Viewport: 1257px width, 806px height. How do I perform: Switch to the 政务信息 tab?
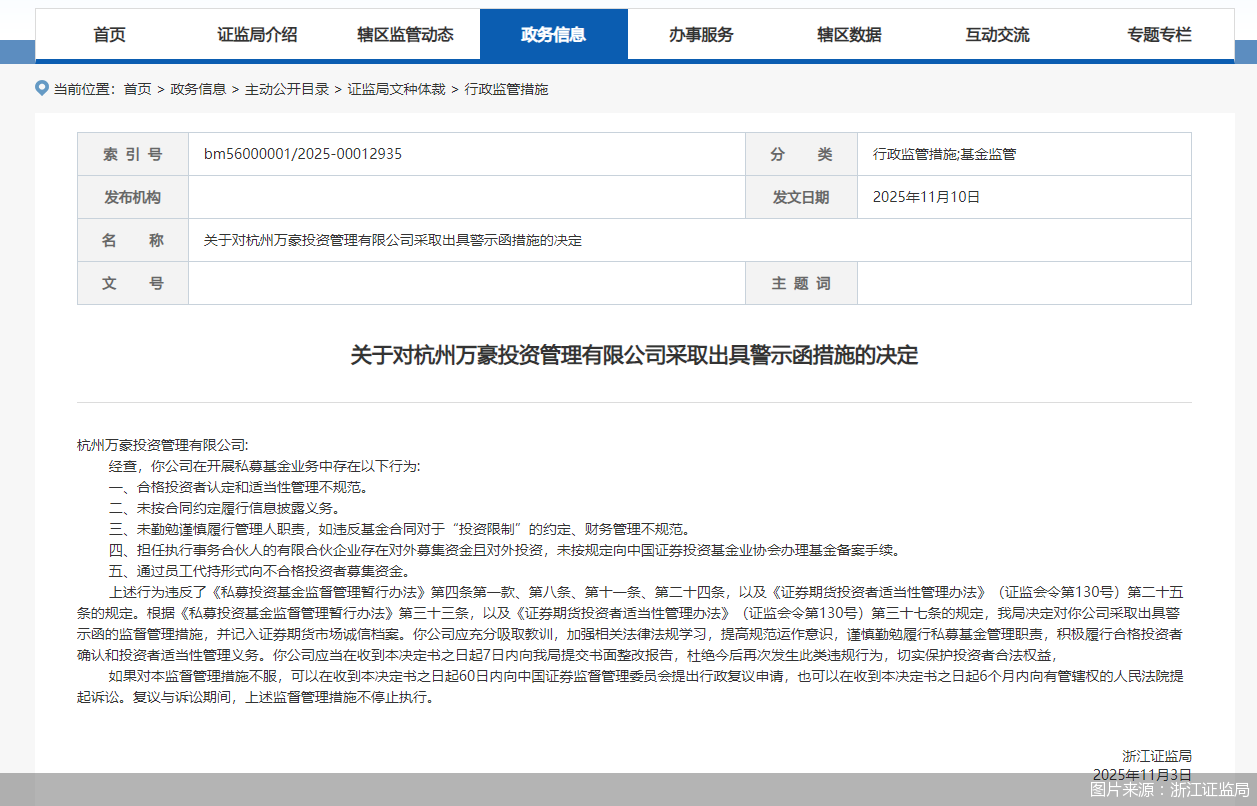(x=554, y=34)
